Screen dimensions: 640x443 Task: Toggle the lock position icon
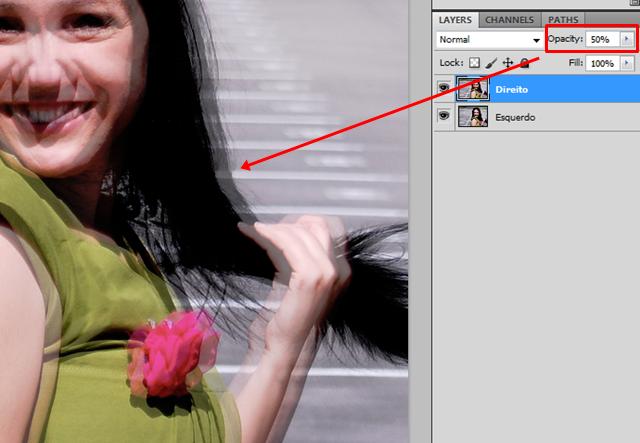[508, 62]
